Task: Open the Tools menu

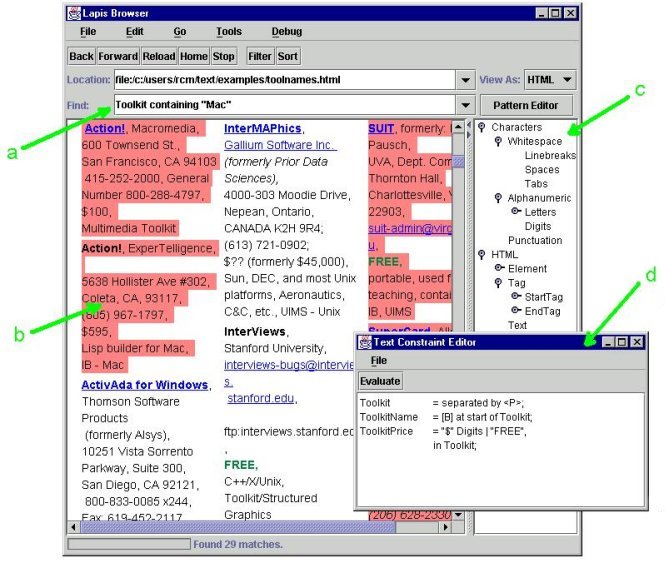Action: [228, 32]
